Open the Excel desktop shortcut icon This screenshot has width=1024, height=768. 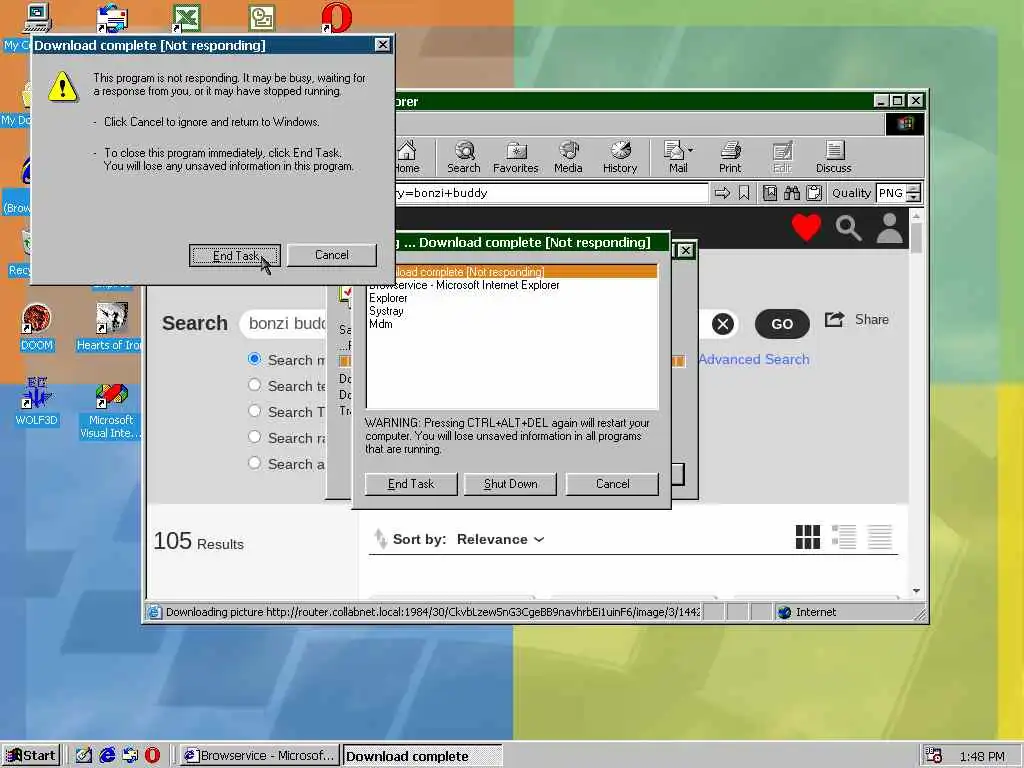[x=186, y=18]
